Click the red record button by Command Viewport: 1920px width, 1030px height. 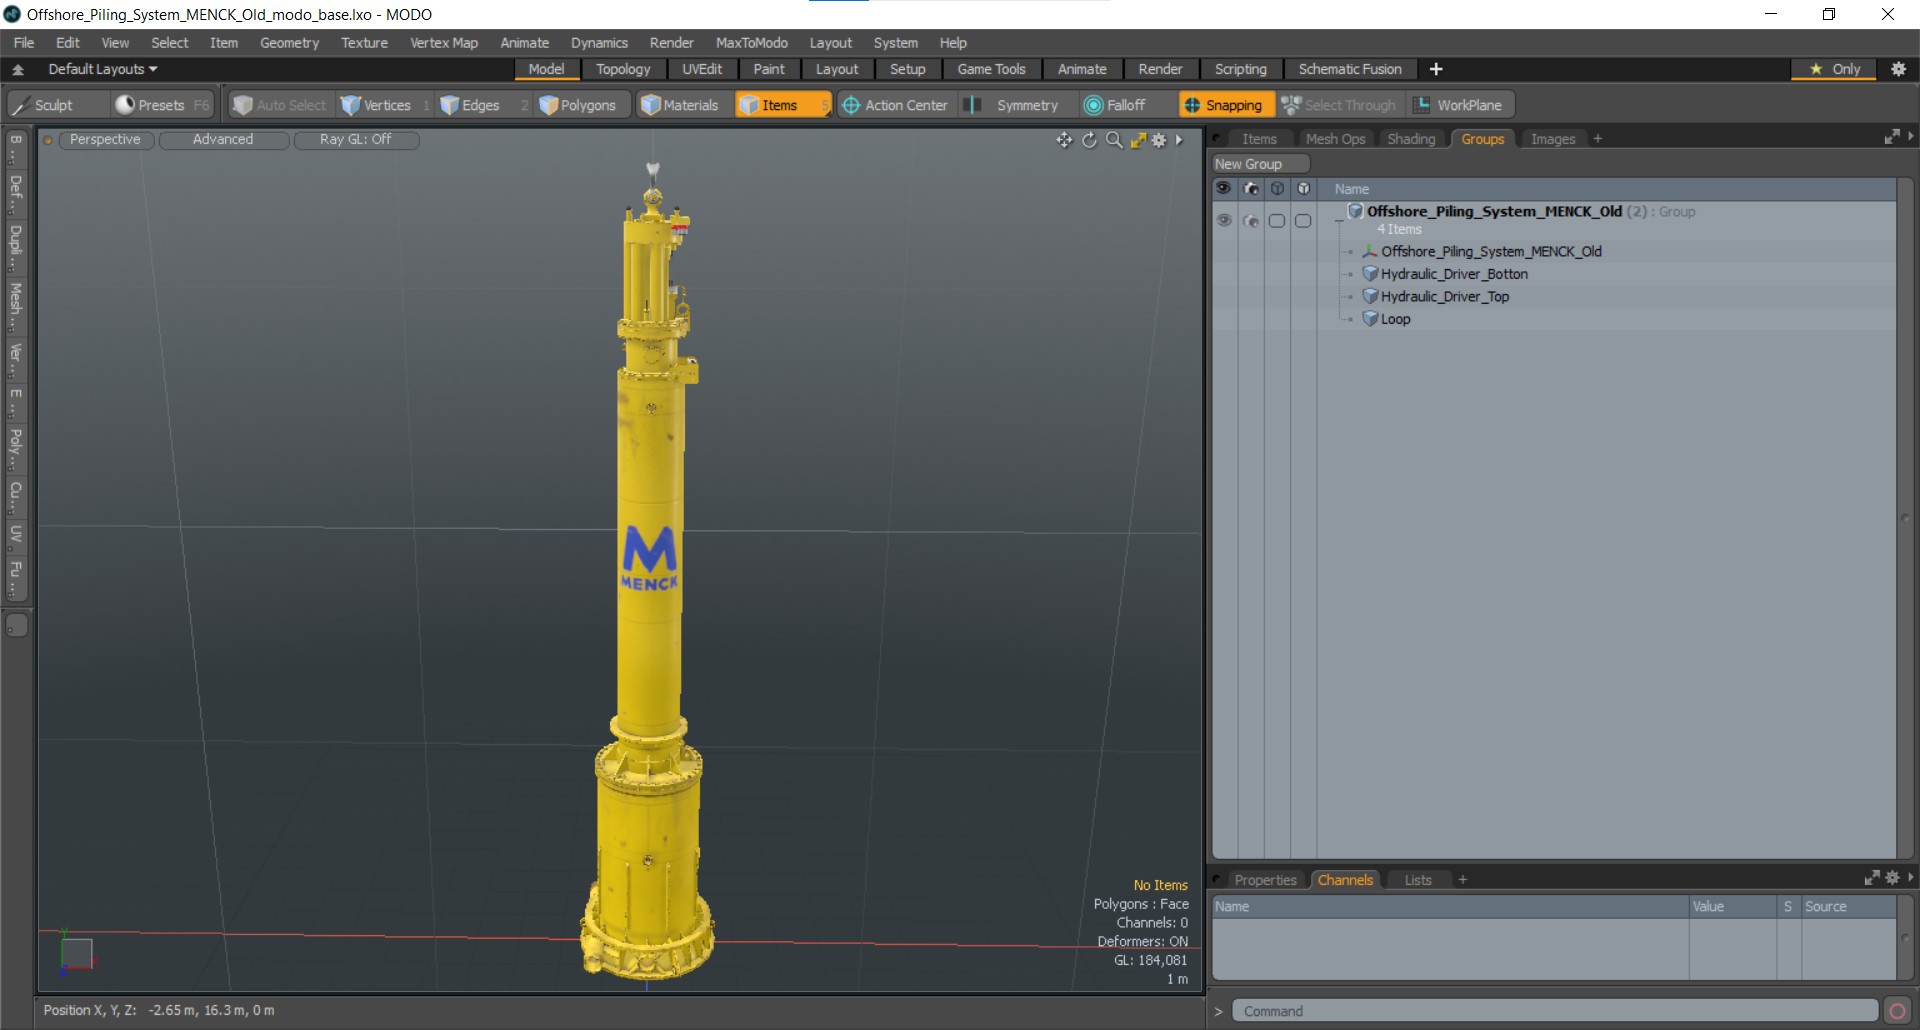point(1897,1011)
